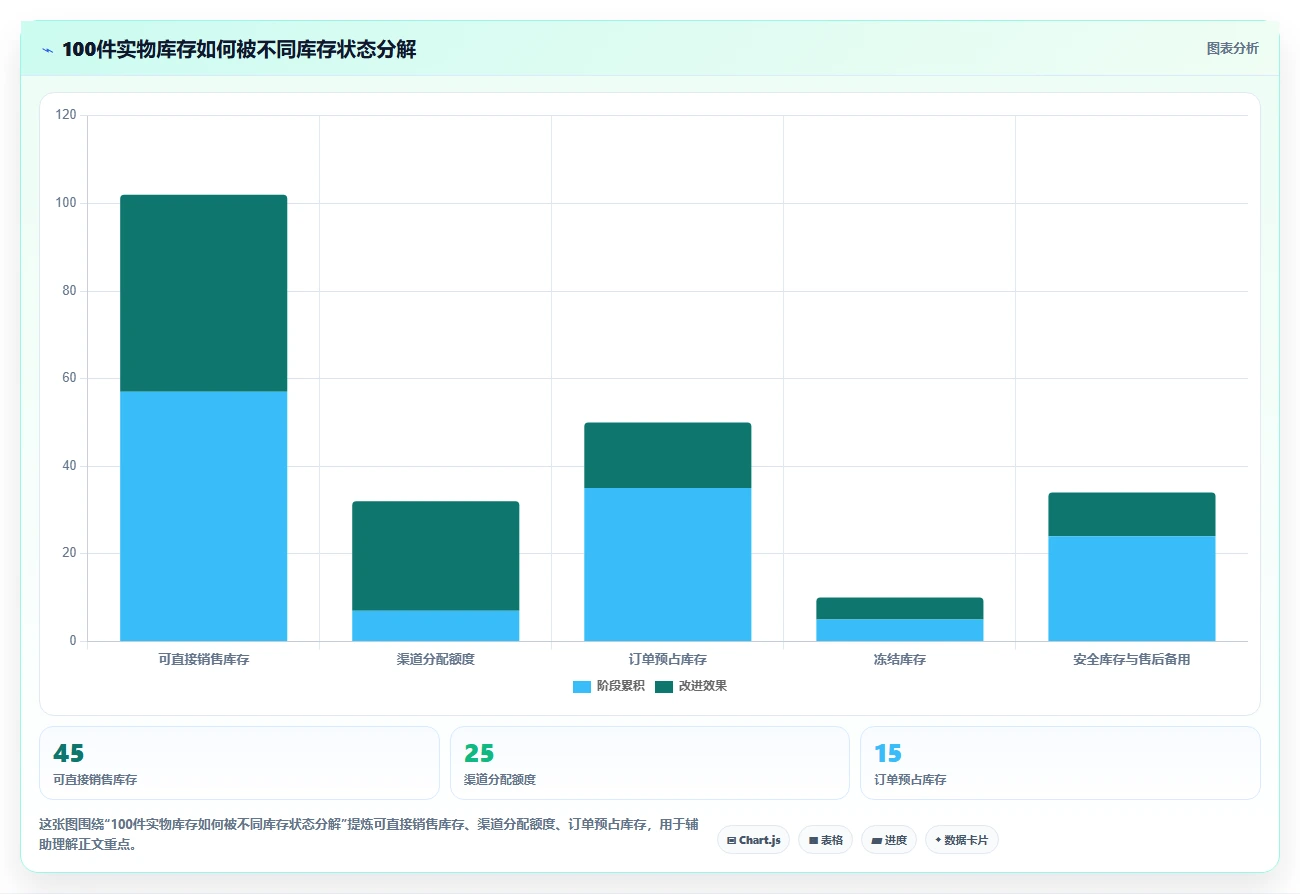
Task: Click the 改进效果 legend label text
Action: coord(702,686)
